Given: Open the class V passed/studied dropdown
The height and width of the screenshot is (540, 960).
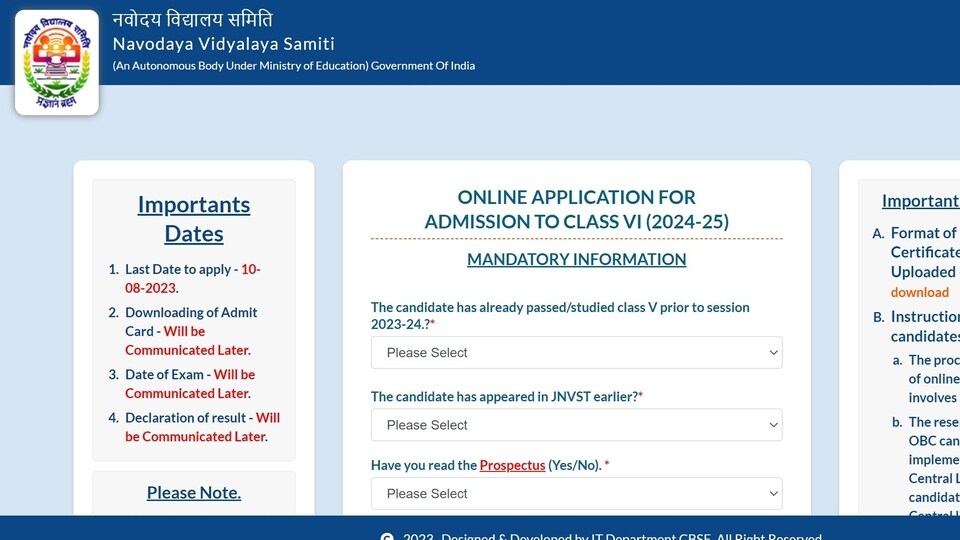Looking at the screenshot, I should pyautogui.click(x=576, y=353).
